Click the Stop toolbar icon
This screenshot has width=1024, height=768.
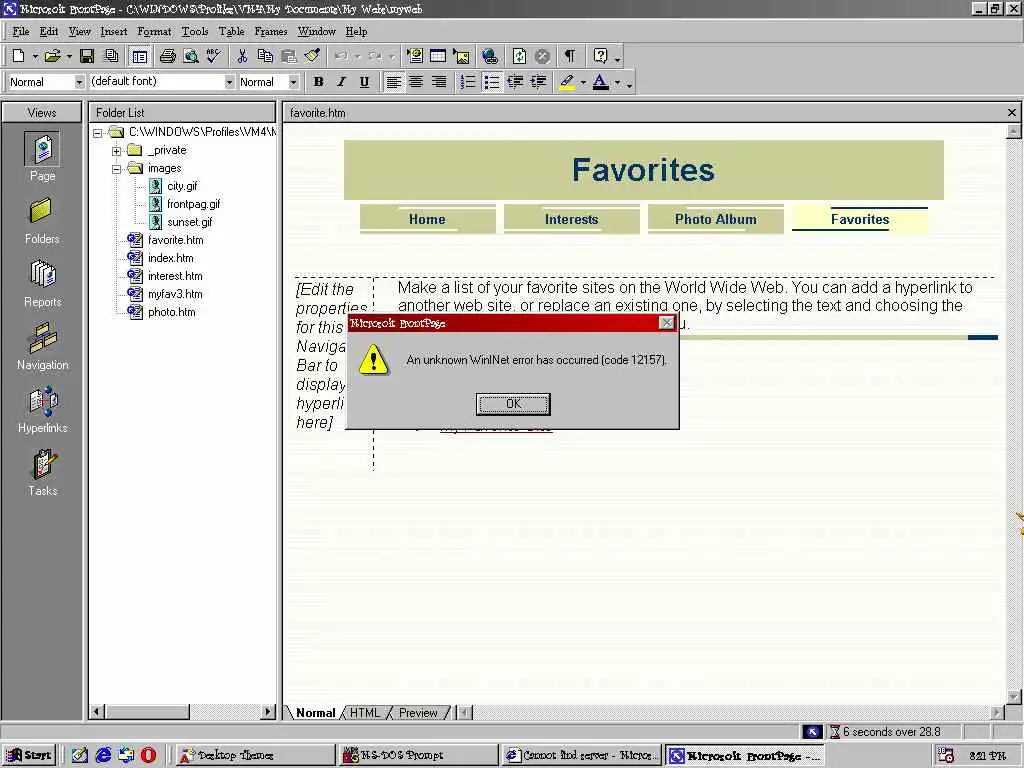pyautogui.click(x=542, y=56)
